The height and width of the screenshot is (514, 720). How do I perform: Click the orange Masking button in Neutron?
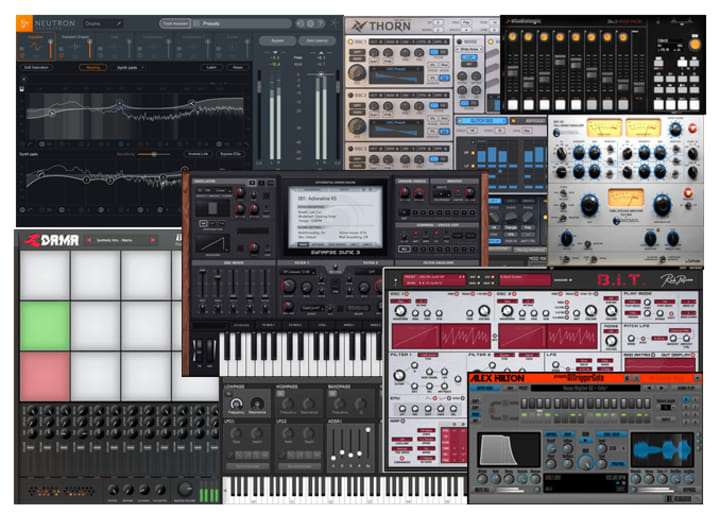tap(93, 68)
